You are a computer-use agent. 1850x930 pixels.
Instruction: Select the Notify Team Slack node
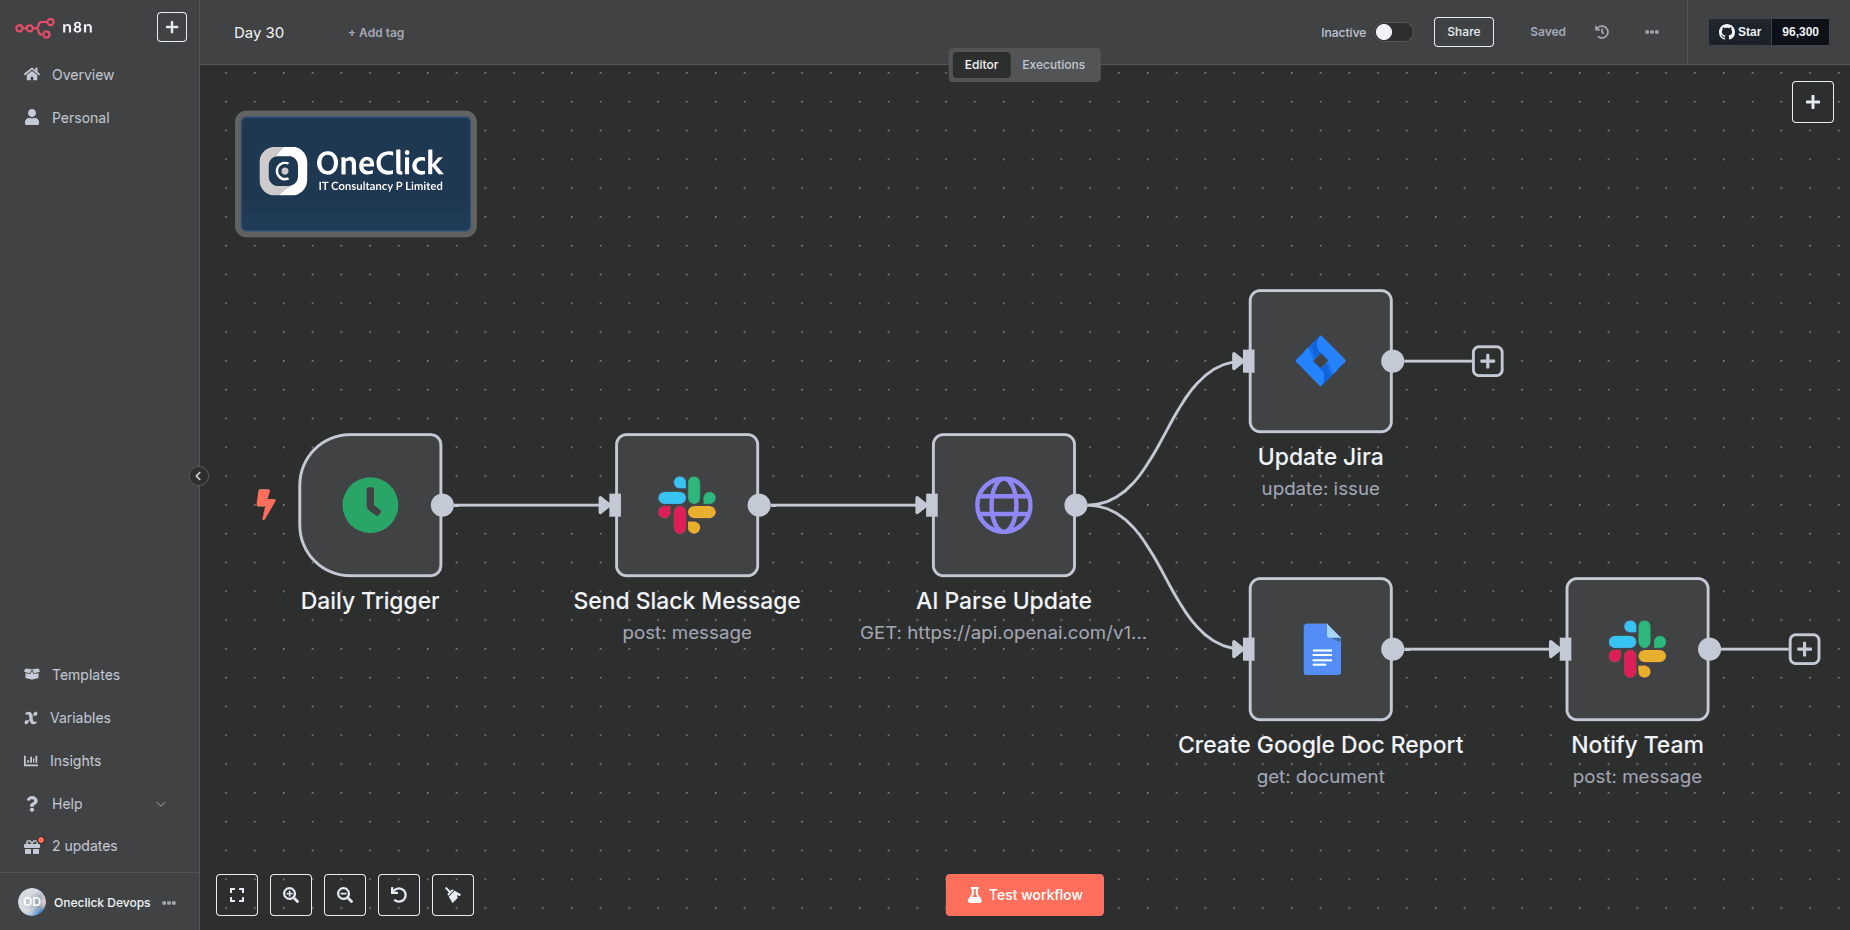coord(1637,649)
